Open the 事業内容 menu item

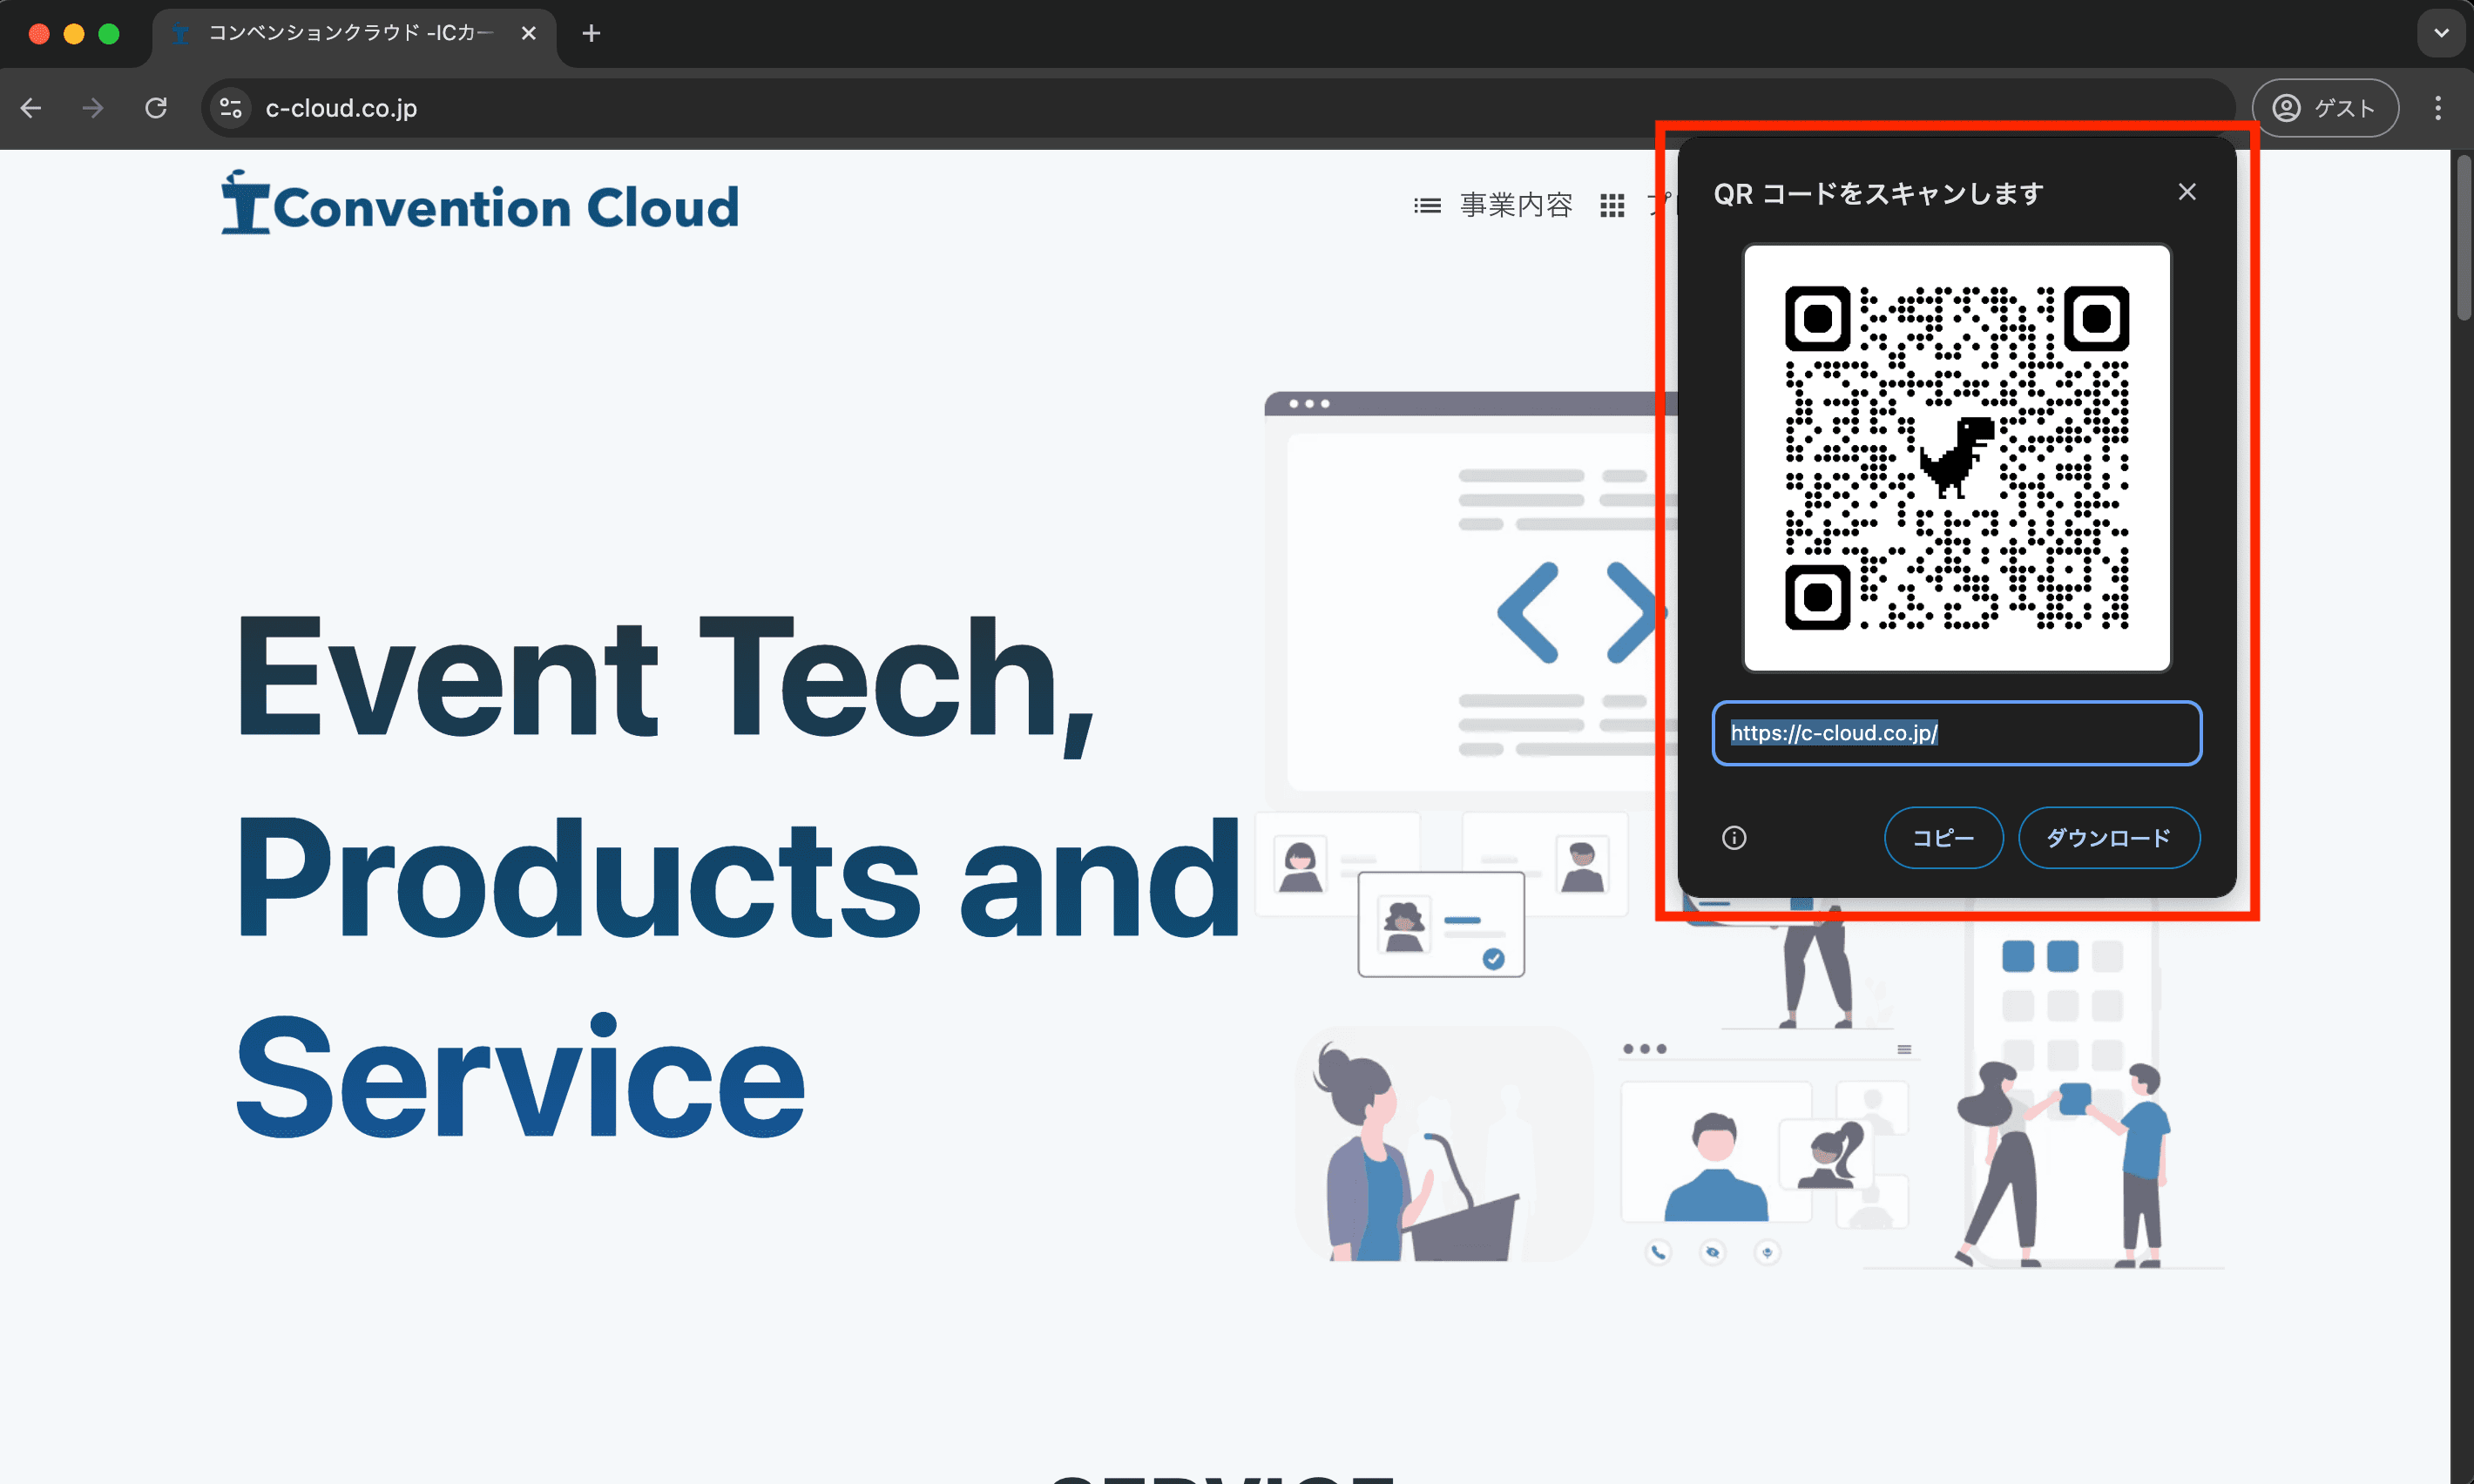coord(1515,205)
